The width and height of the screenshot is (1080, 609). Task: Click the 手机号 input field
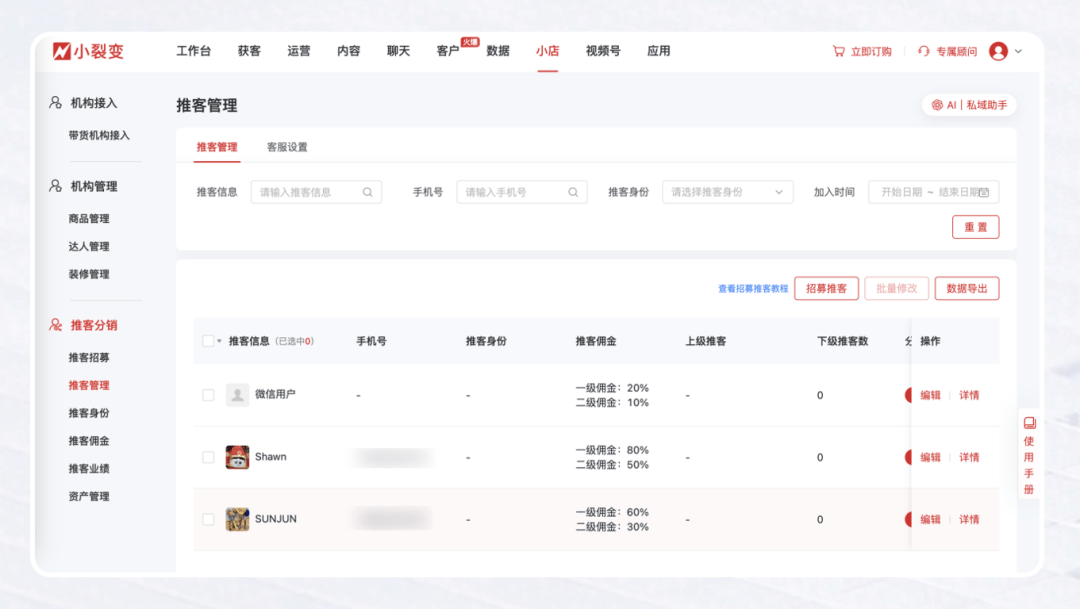tap(512, 192)
